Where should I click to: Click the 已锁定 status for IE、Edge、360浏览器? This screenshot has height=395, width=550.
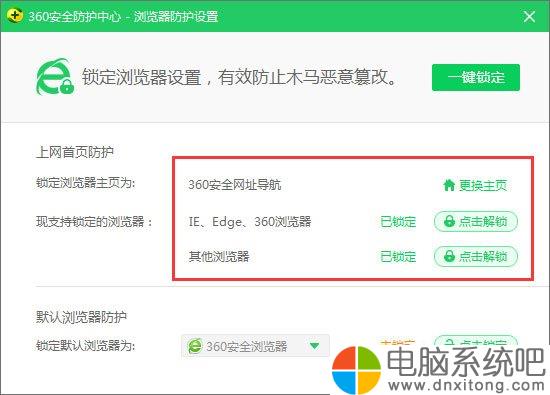(398, 222)
